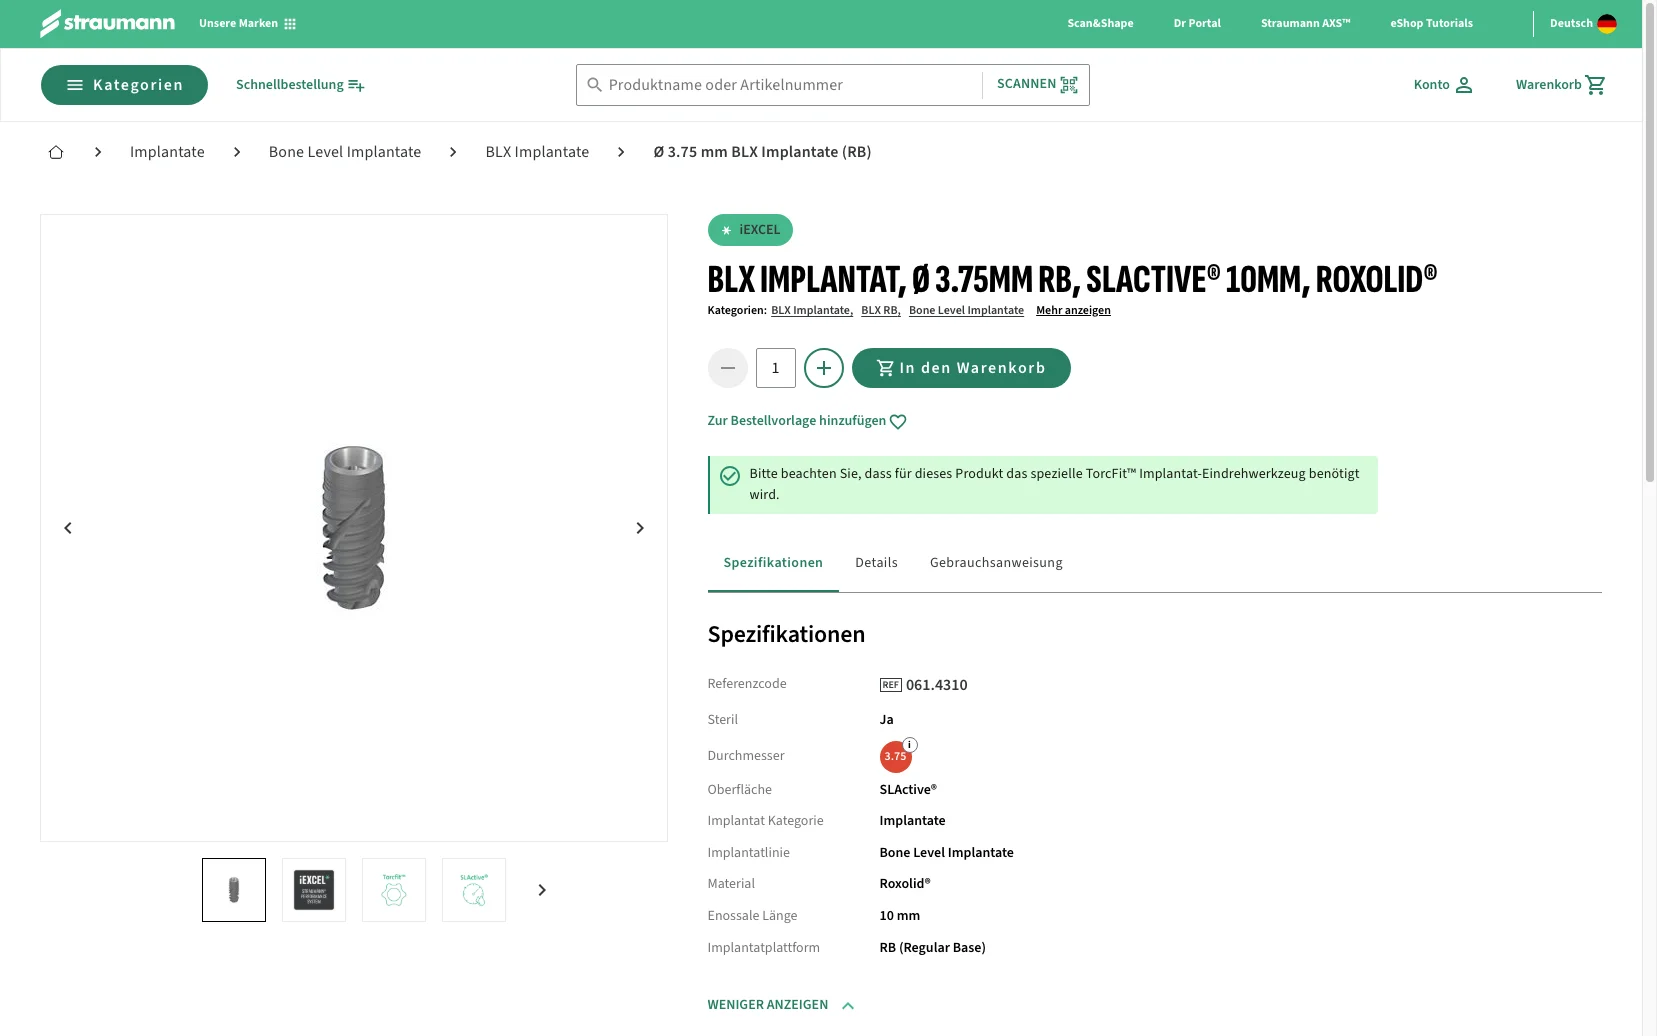The width and height of the screenshot is (1657, 1036).
Task: Click RB (Regular Base) platform value
Action: (x=933, y=948)
